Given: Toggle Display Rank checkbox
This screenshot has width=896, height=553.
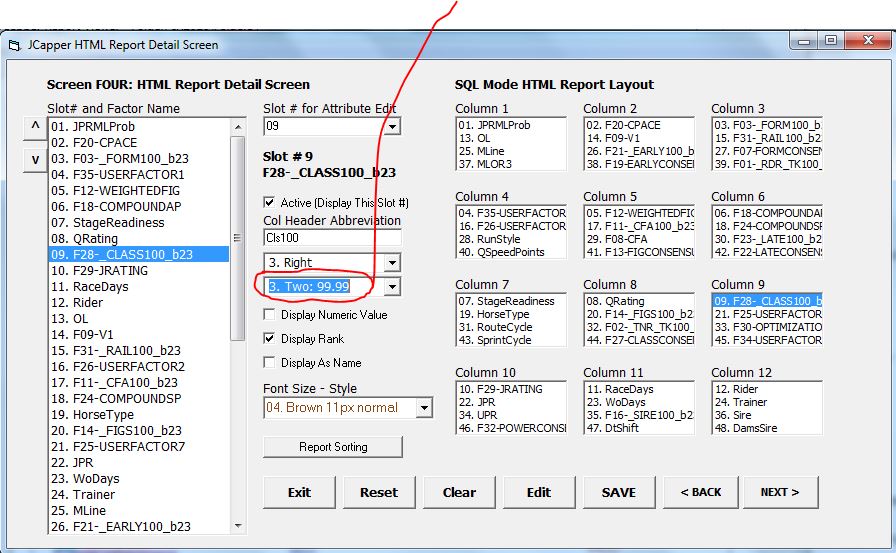Looking at the screenshot, I should click(x=269, y=339).
